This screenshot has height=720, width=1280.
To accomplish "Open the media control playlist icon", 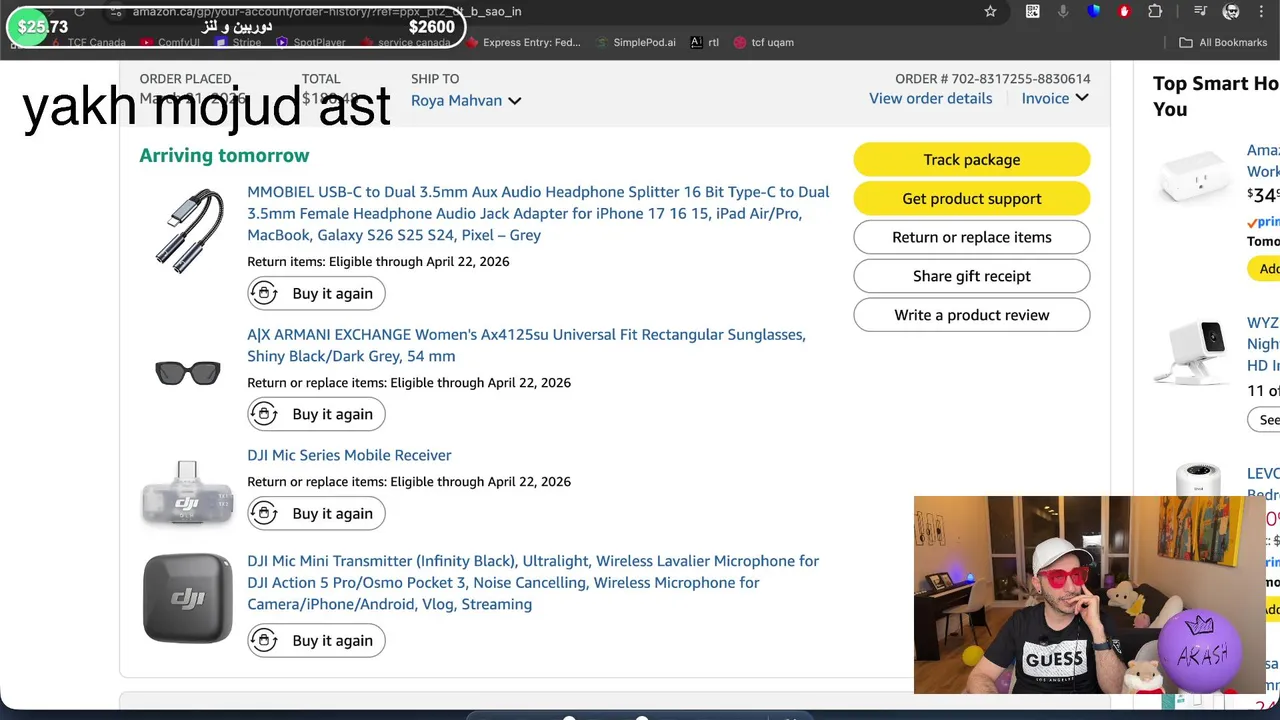I will (x=1201, y=11).
